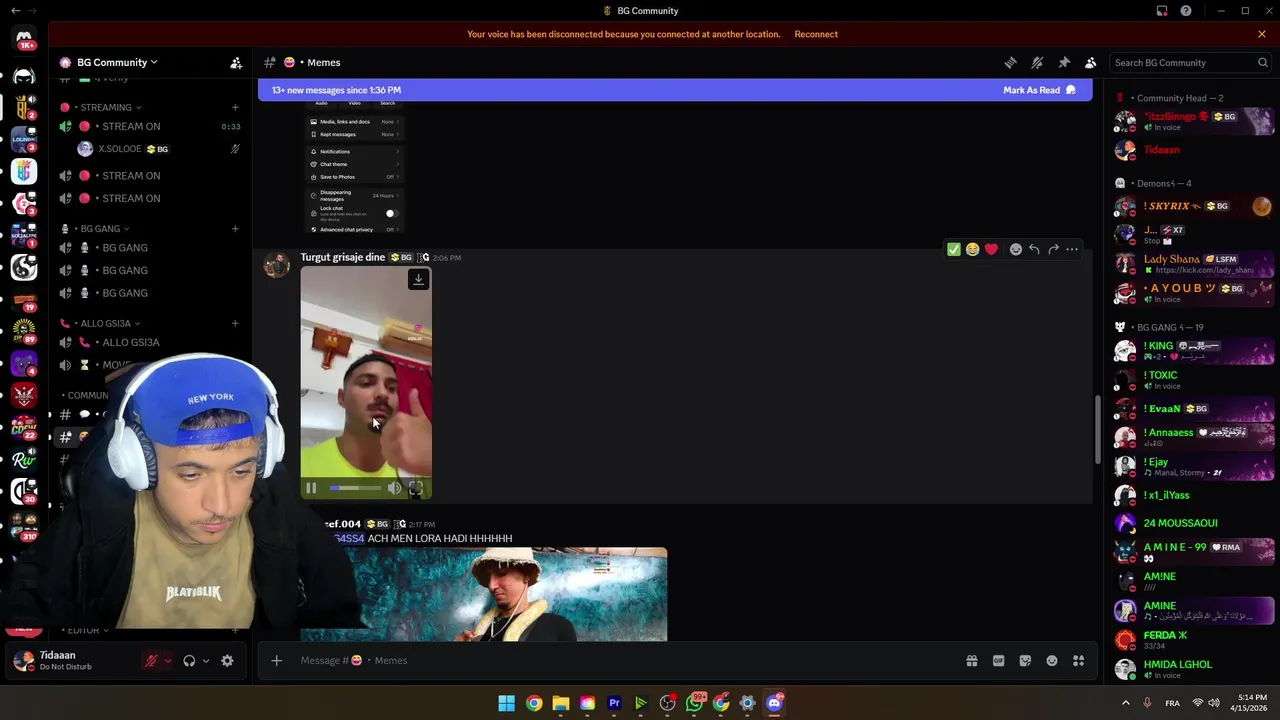The image size is (1280, 720).
Task: Pause the playing video
Action: (311, 488)
